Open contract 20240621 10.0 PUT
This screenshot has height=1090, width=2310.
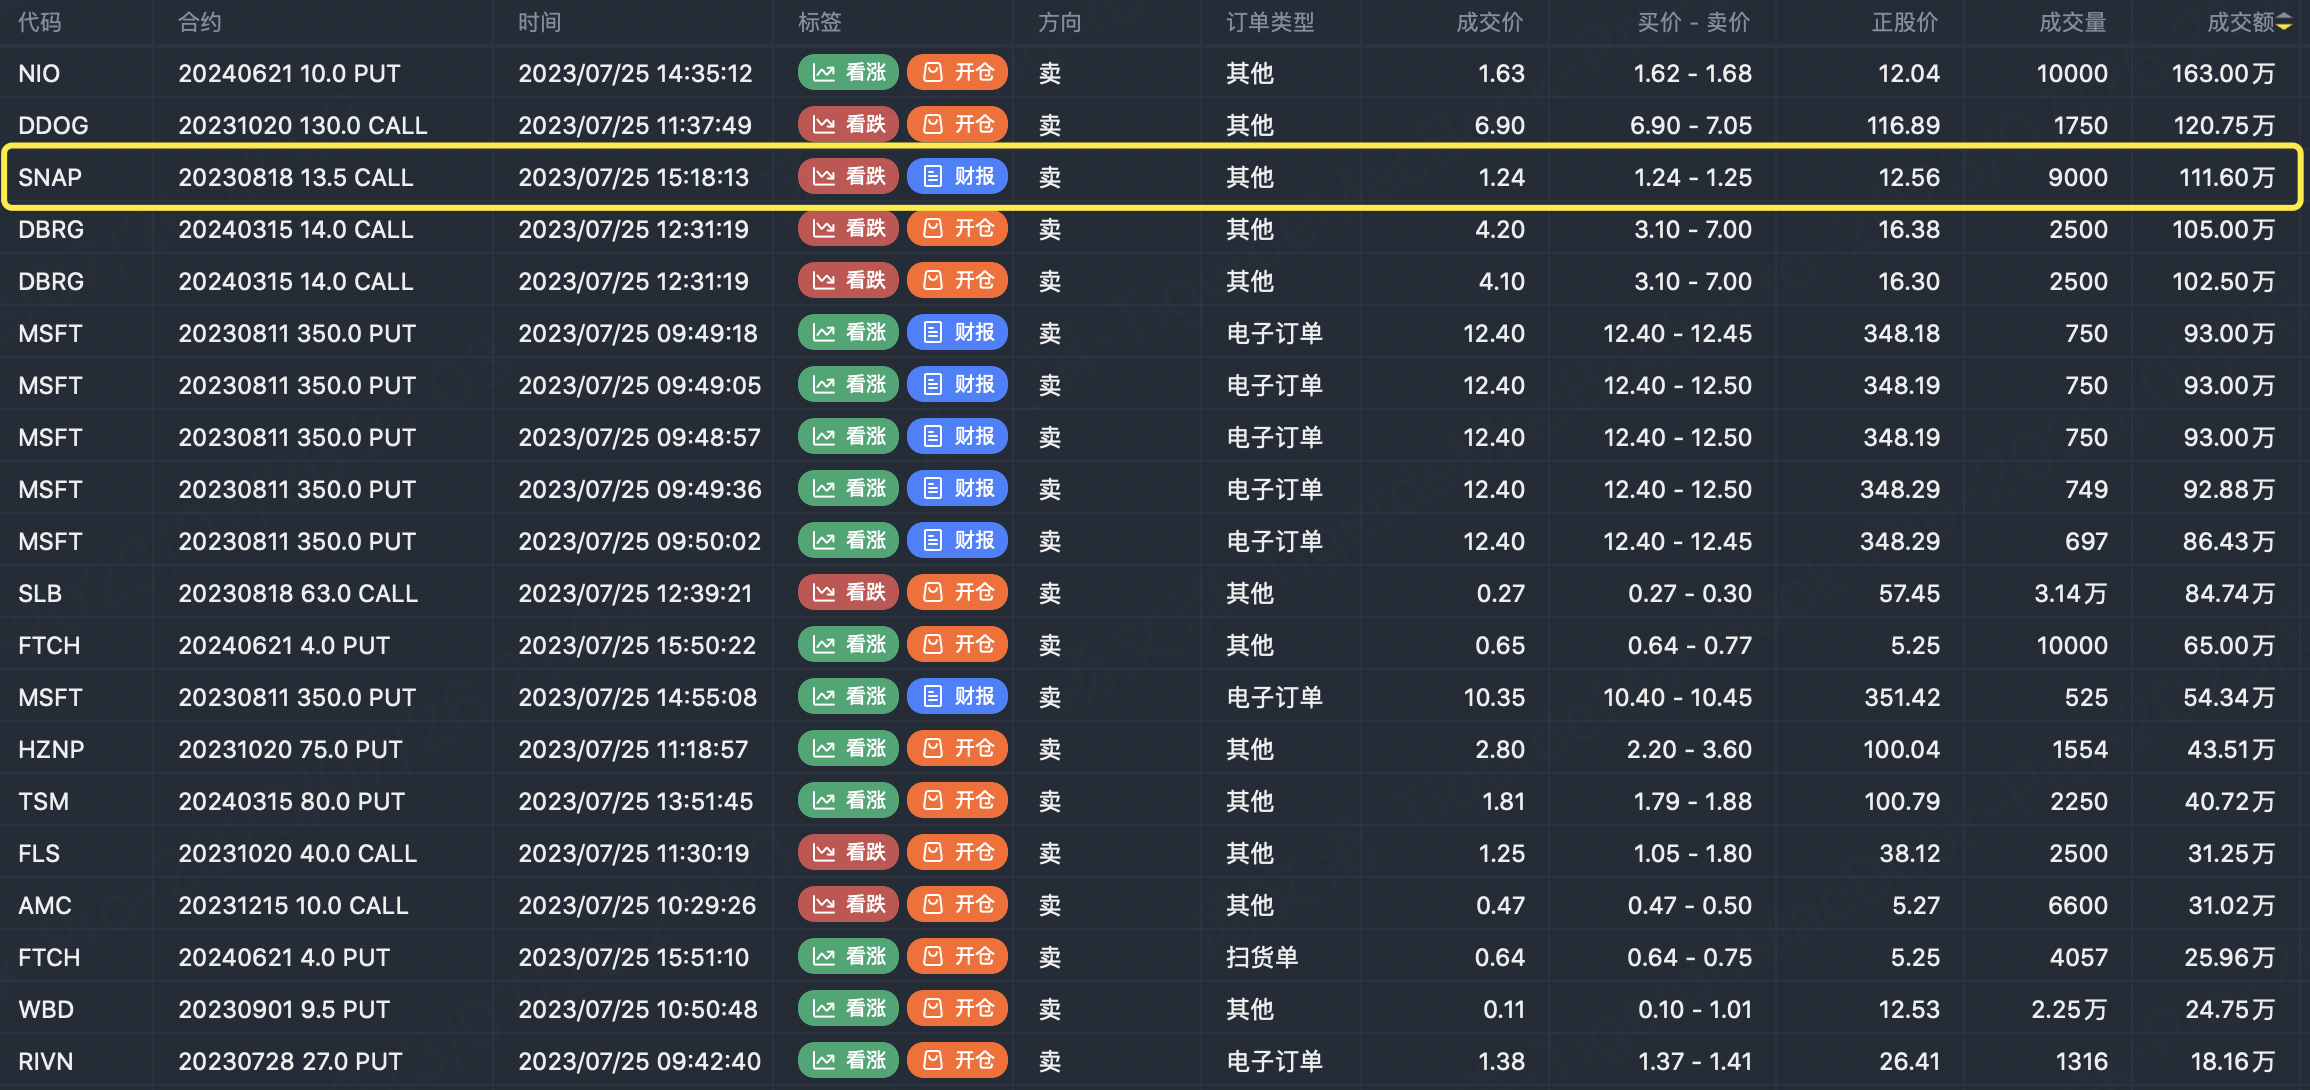[x=289, y=73]
